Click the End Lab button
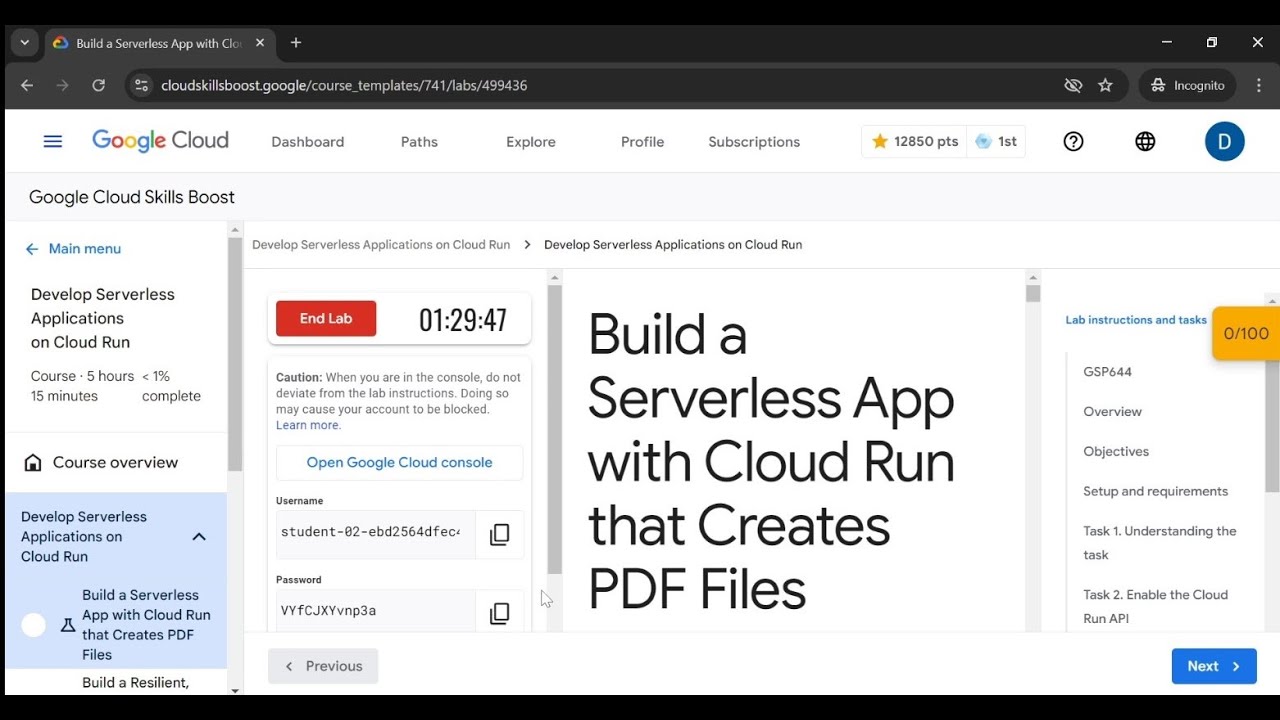 click(326, 319)
